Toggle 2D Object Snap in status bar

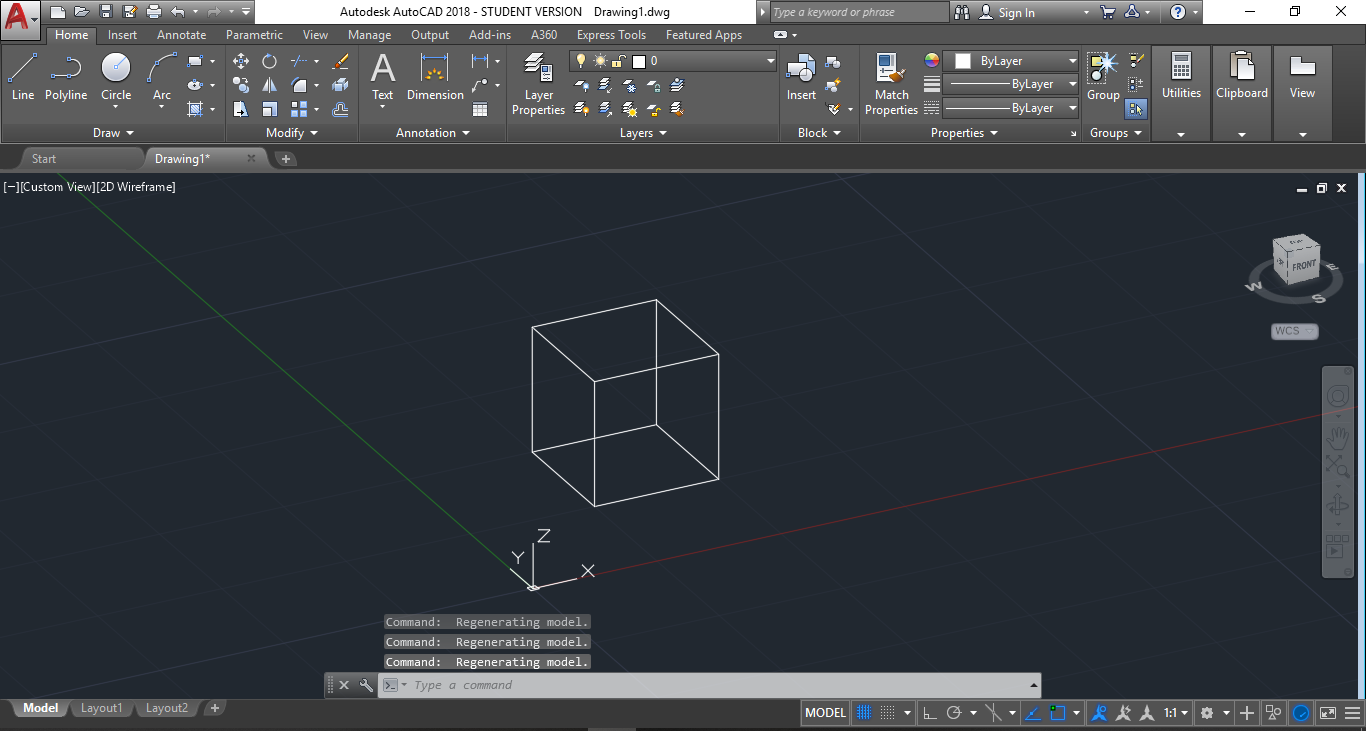coord(1058,713)
